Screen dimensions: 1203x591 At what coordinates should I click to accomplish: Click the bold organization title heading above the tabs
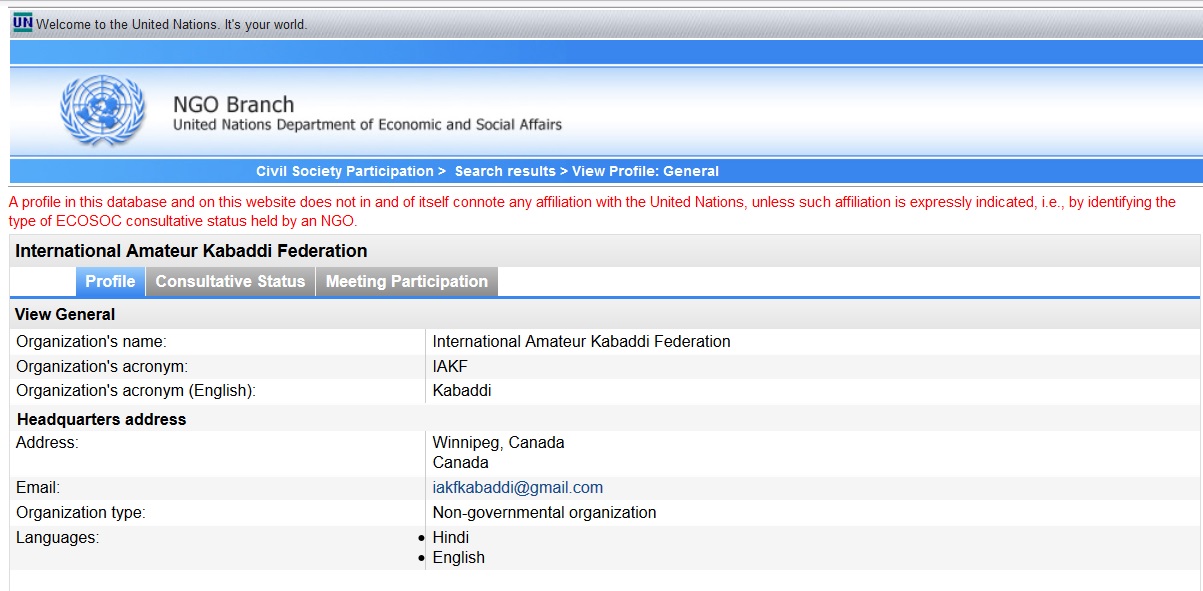191,251
